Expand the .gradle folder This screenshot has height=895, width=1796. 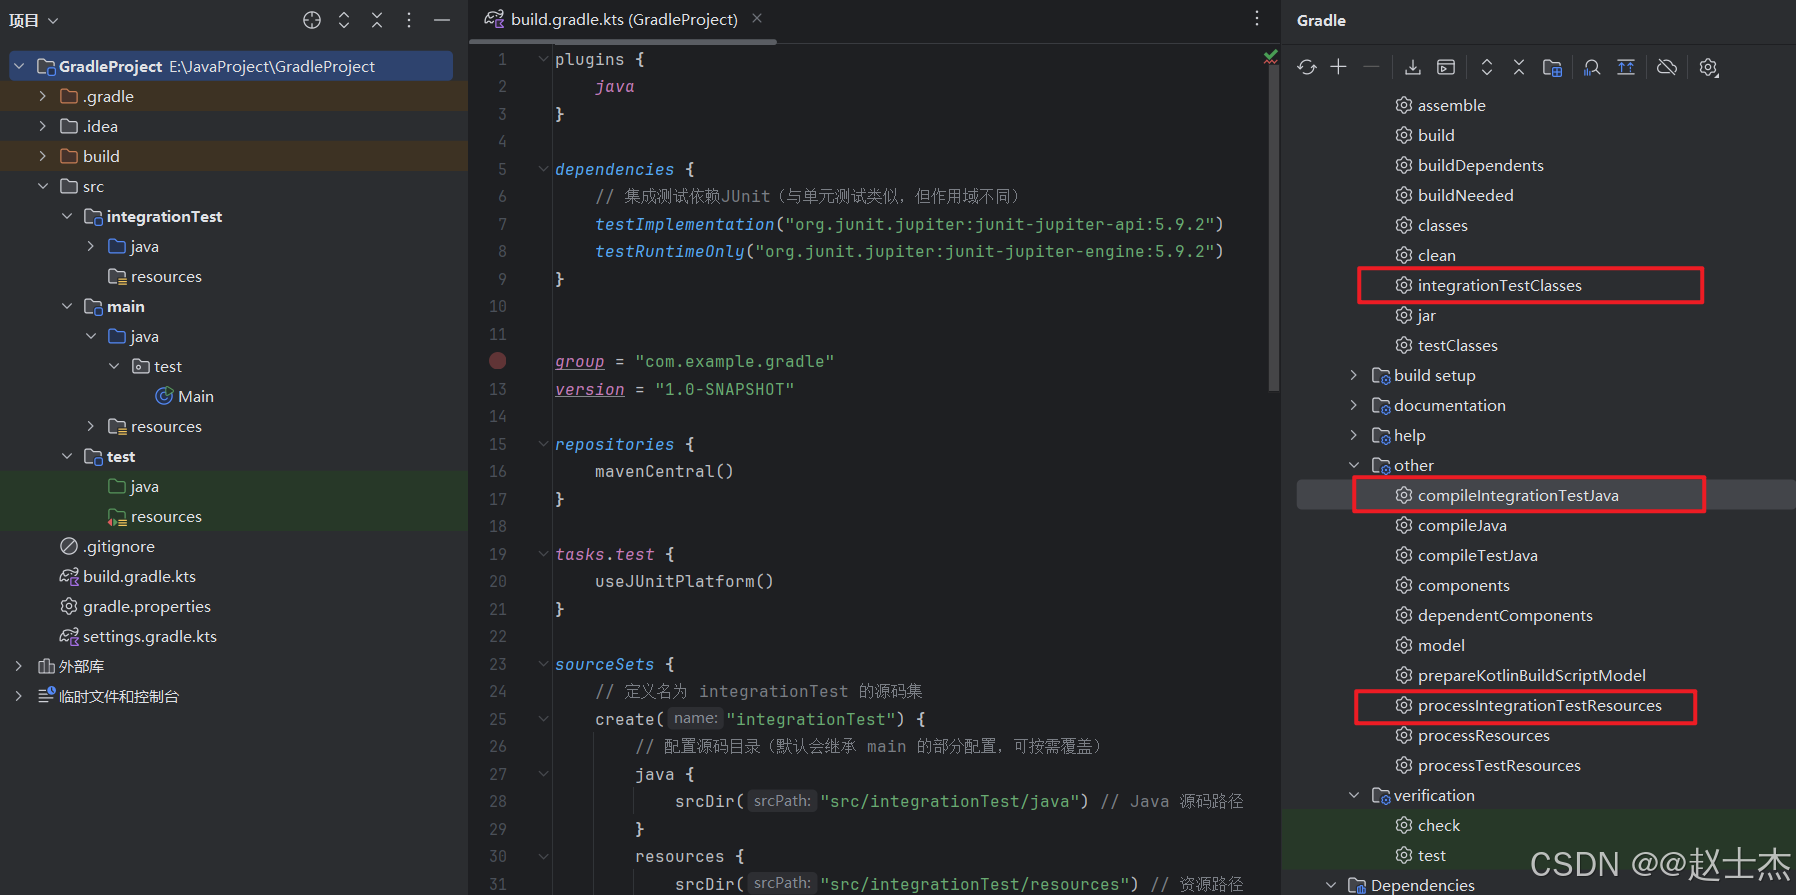point(42,96)
